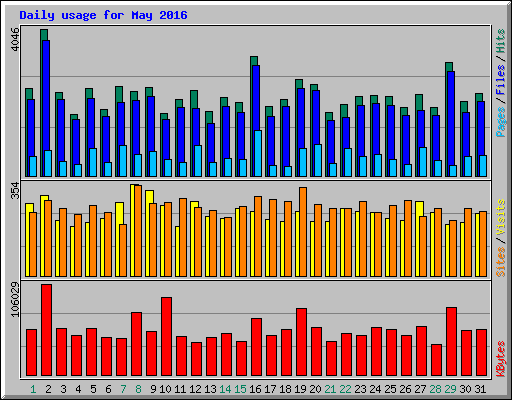
Task: Click day 18 on the x-axis
Action: click(285, 389)
